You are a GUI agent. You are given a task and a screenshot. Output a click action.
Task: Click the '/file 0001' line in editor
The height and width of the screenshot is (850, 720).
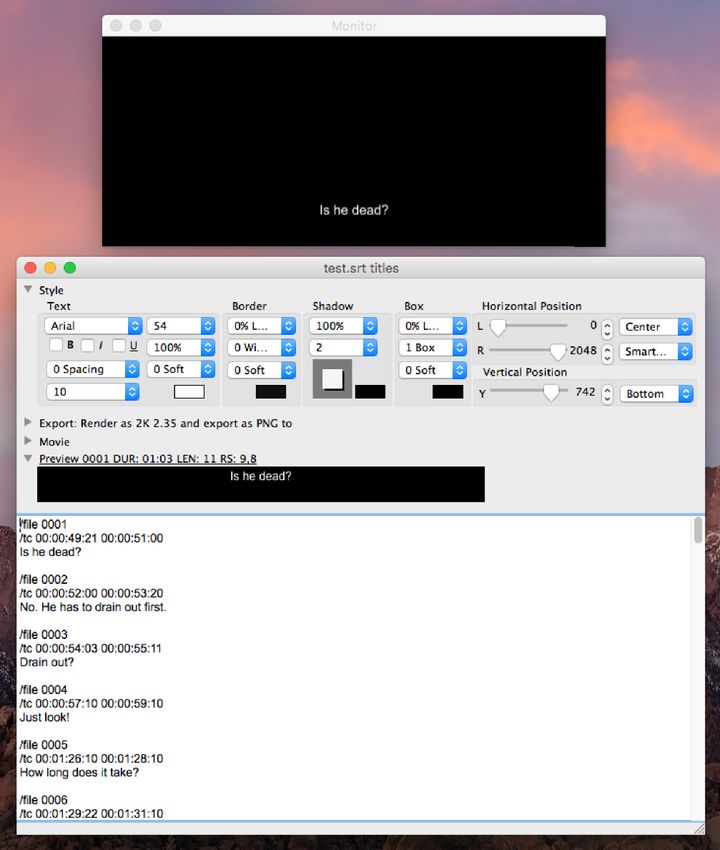pos(43,524)
